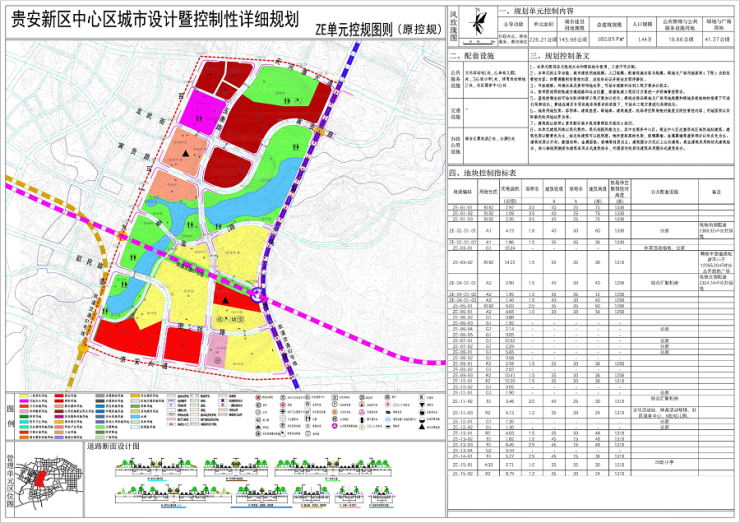Click the 145.98公顷 construction land cell
The image size is (740, 523).
[x=573, y=40]
